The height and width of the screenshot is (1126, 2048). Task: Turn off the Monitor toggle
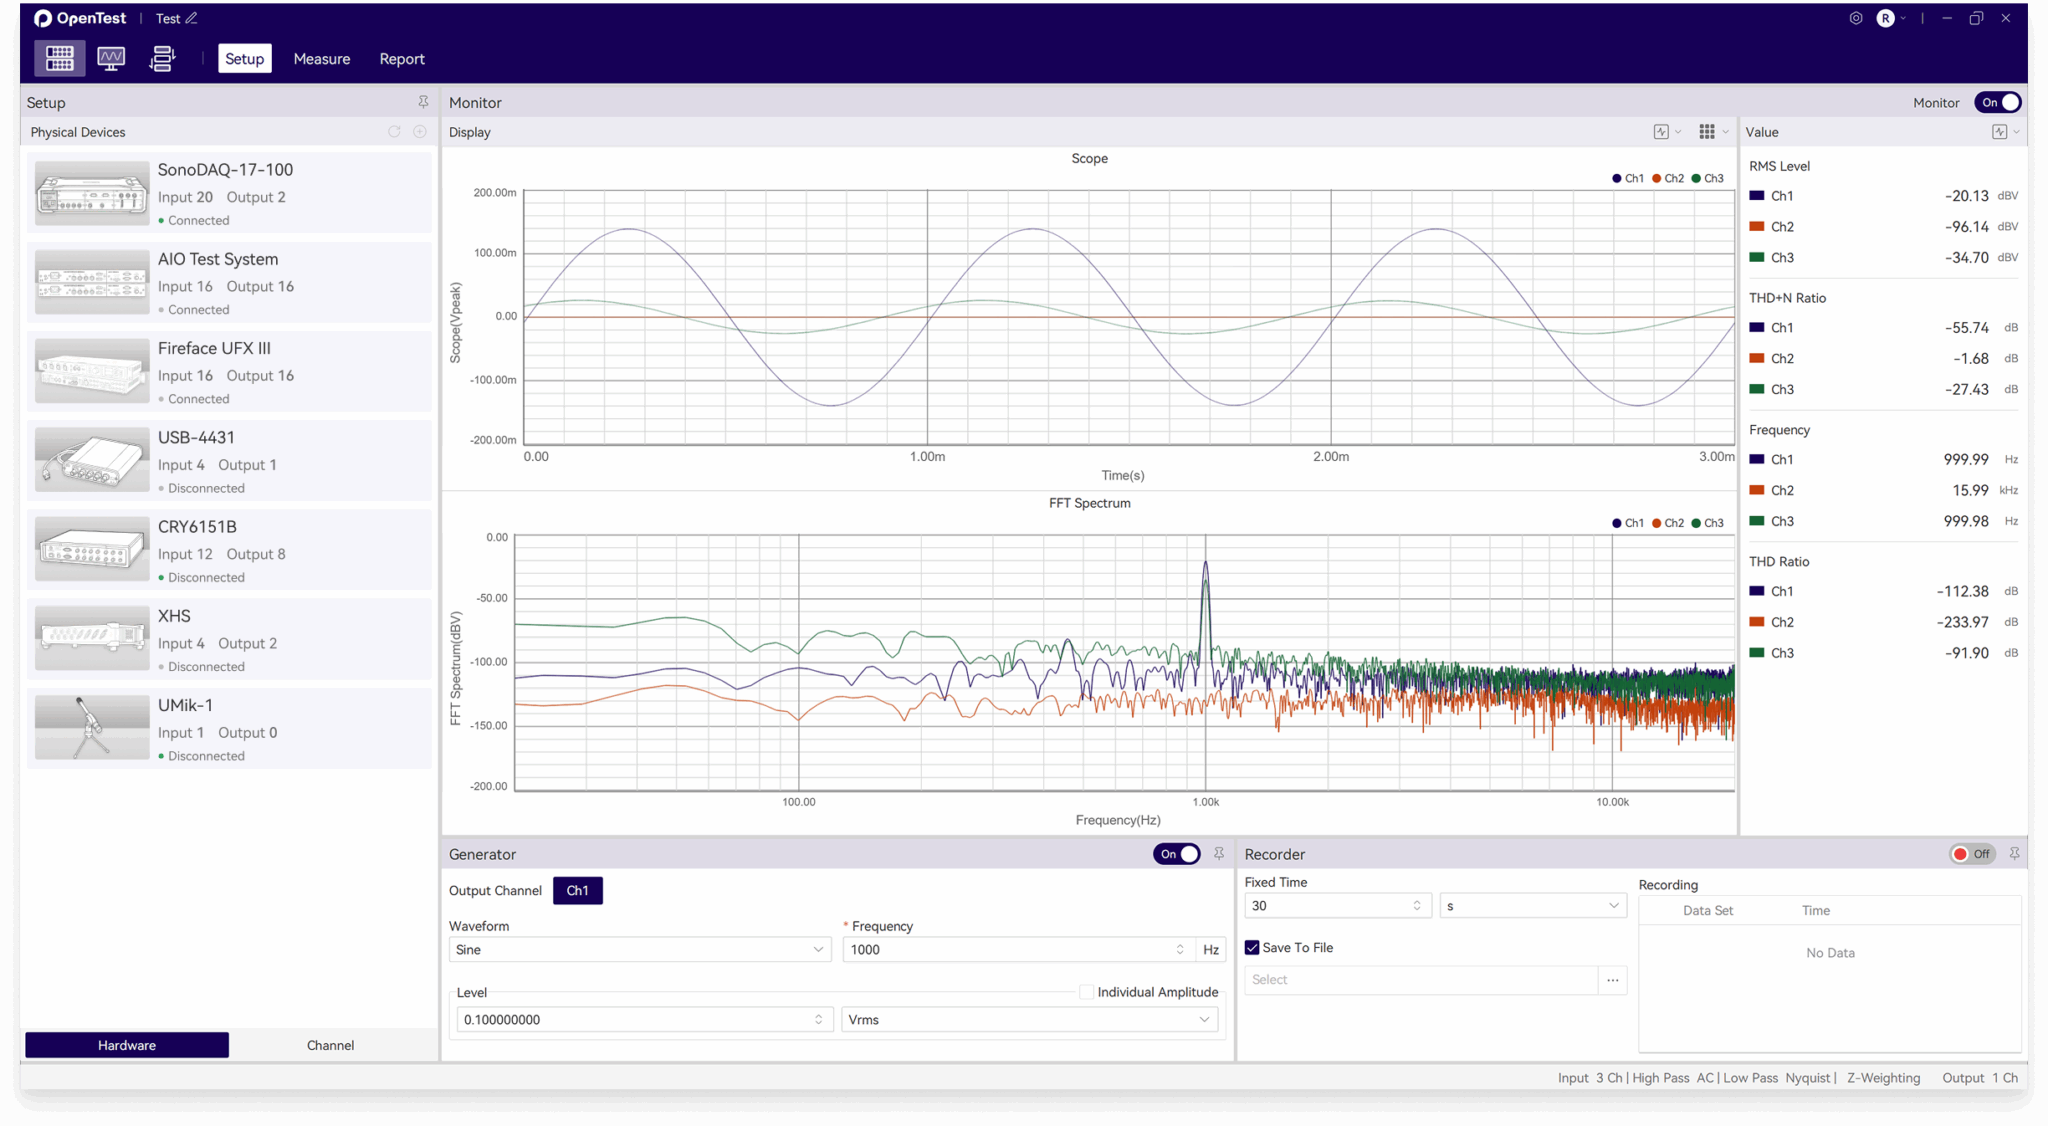[x=1996, y=102]
